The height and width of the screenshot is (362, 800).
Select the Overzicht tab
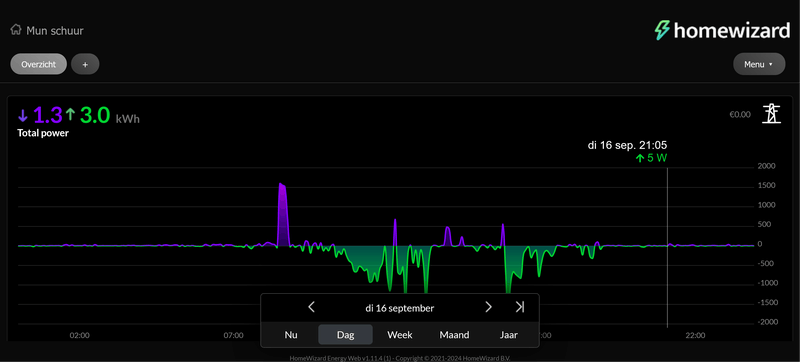(39, 64)
